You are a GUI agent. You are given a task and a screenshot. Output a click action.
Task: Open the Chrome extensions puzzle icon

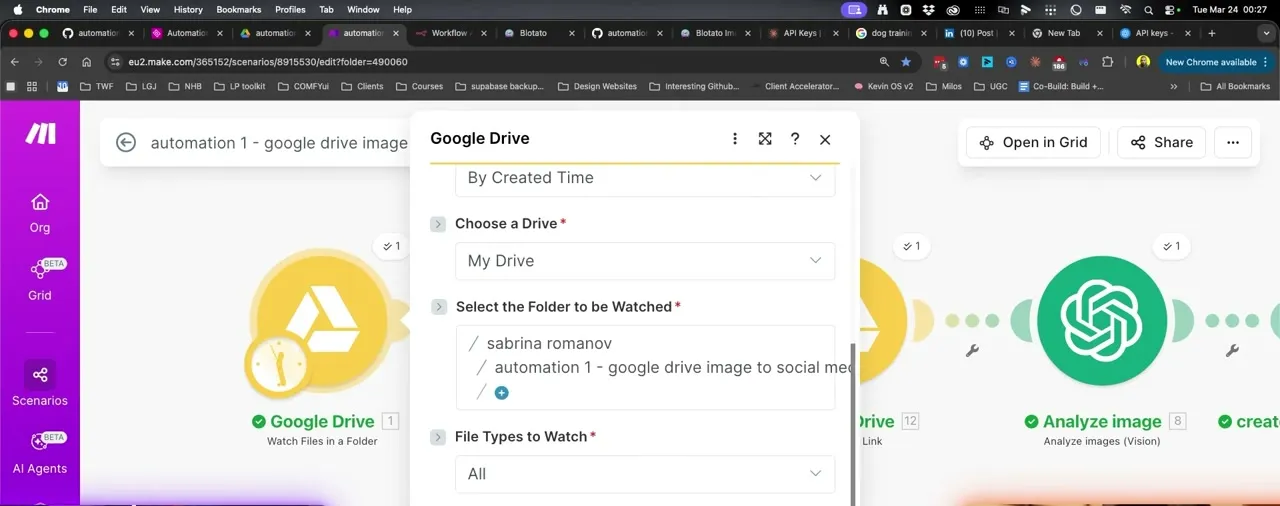(1107, 62)
